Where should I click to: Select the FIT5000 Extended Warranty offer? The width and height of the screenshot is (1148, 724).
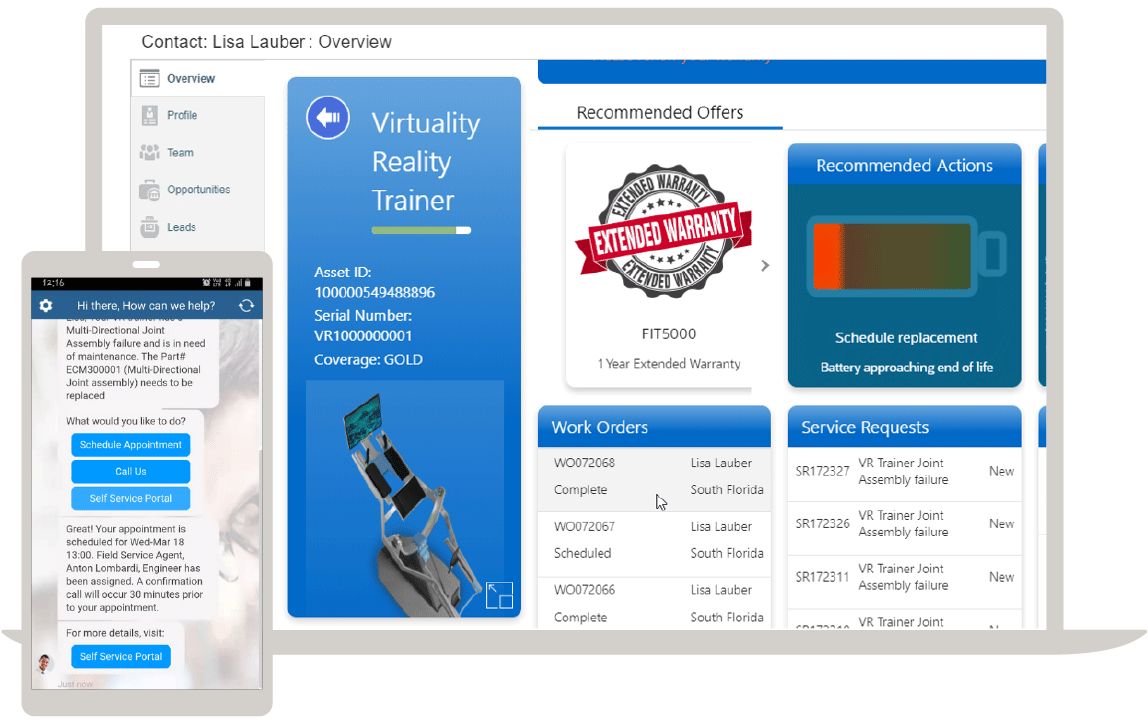pyautogui.click(x=668, y=265)
